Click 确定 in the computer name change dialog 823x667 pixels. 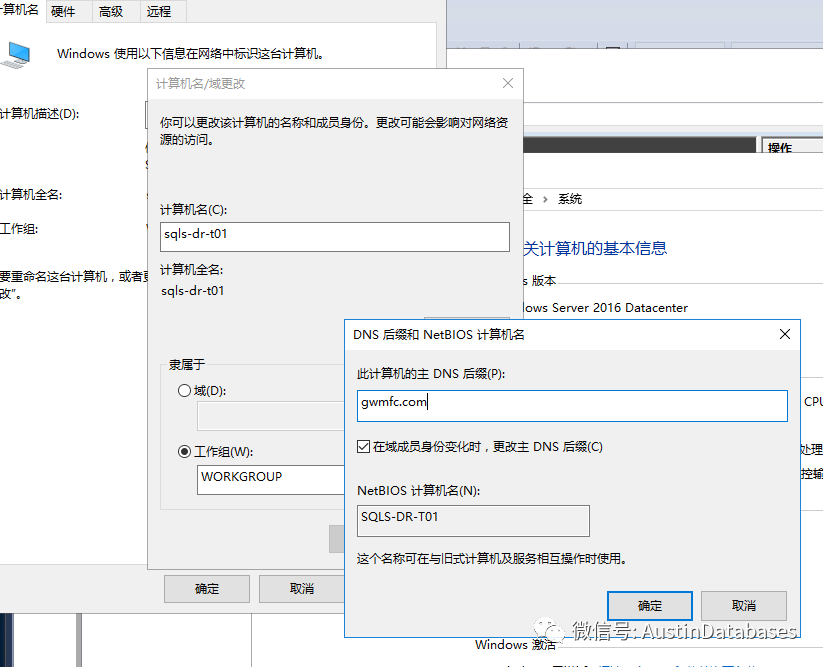tap(207, 589)
